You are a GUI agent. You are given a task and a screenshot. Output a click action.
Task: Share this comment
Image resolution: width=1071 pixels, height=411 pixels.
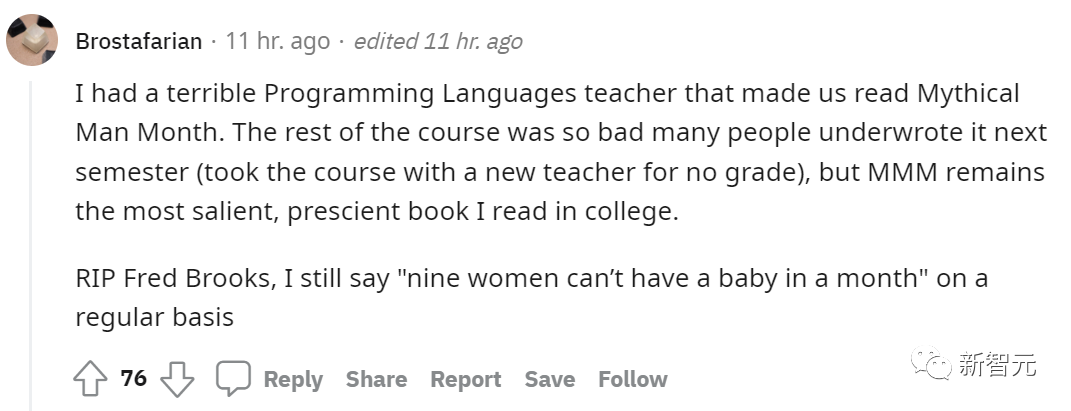click(x=376, y=380)
